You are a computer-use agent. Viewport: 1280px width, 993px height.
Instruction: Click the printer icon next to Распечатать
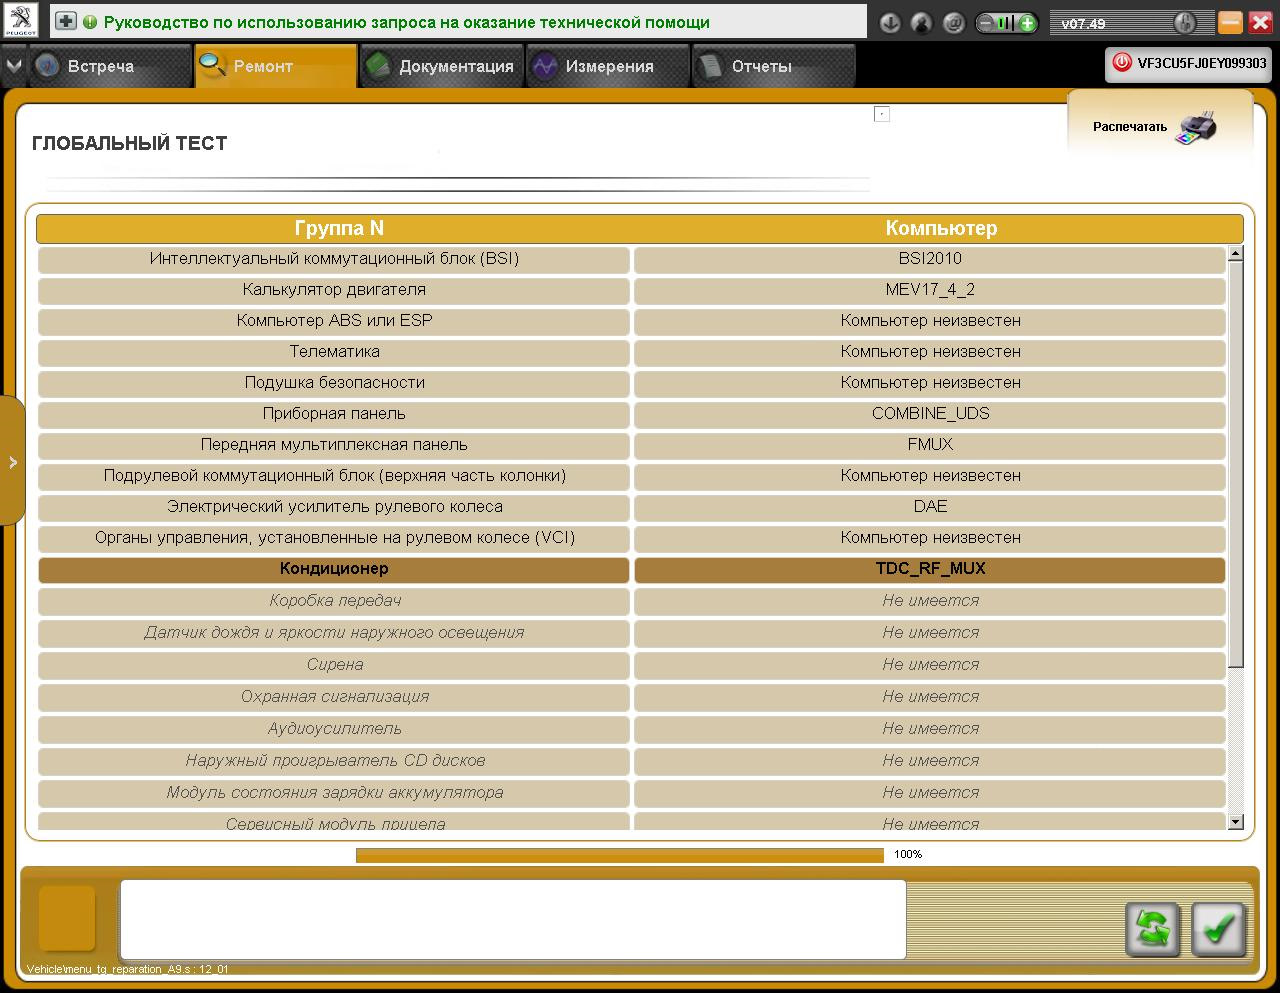click(1196, 128)
